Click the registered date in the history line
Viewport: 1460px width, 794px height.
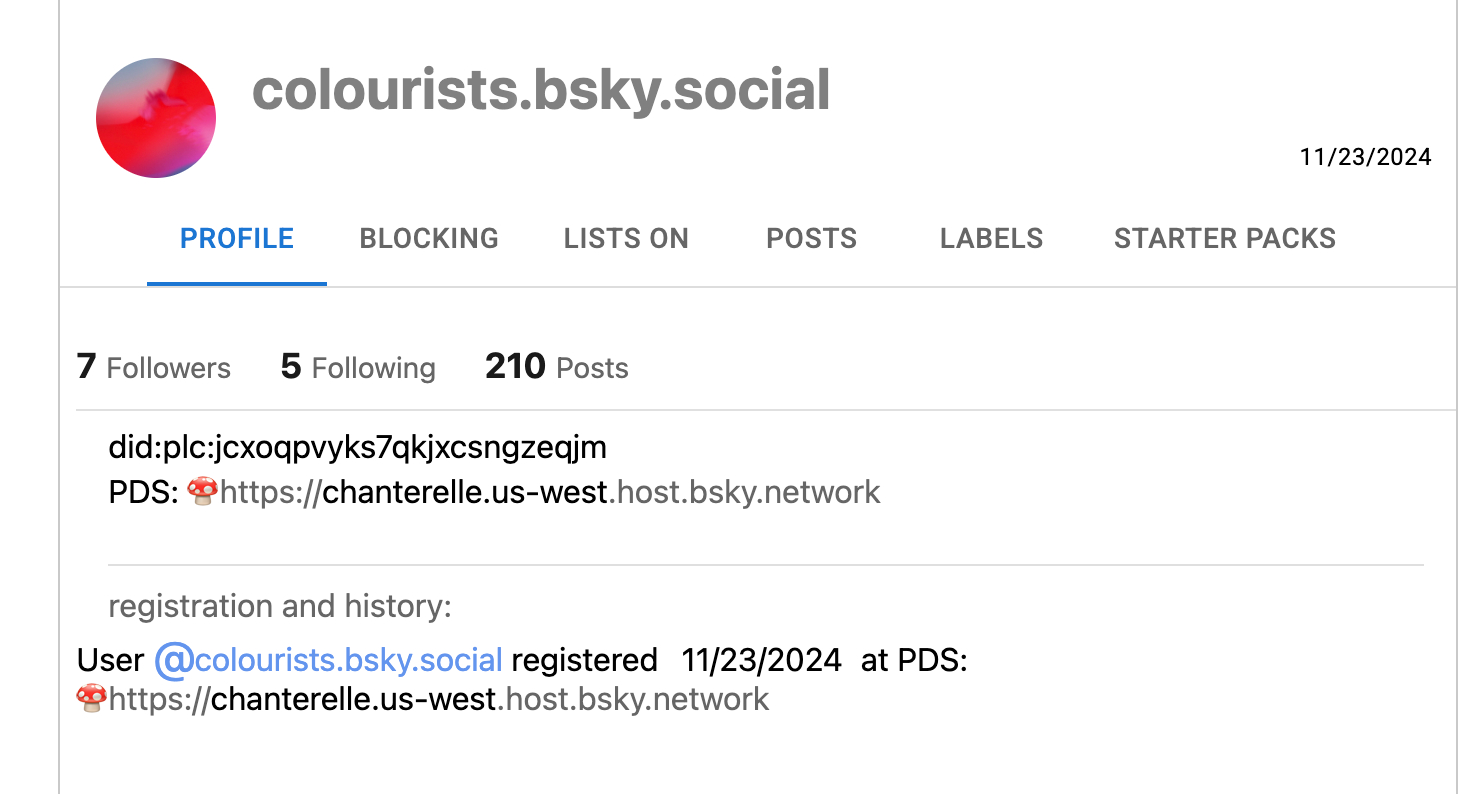761,661
